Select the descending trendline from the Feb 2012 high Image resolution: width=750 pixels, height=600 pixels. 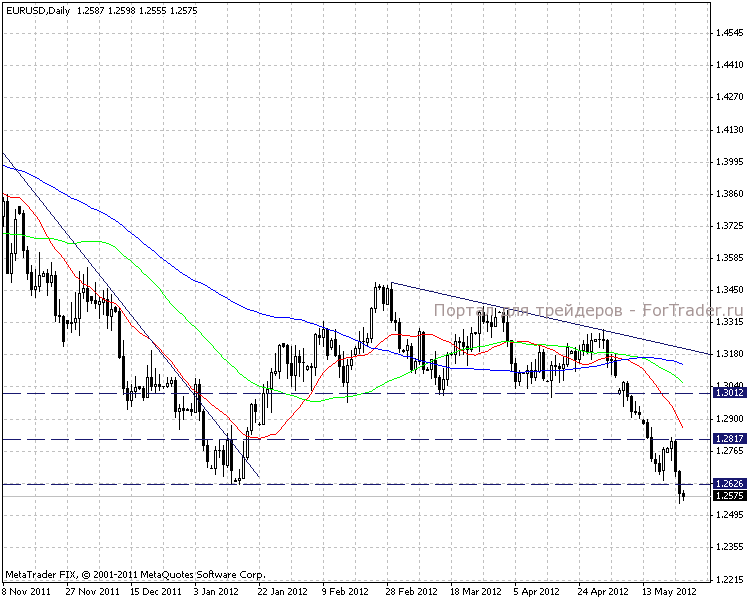[550, 318]
